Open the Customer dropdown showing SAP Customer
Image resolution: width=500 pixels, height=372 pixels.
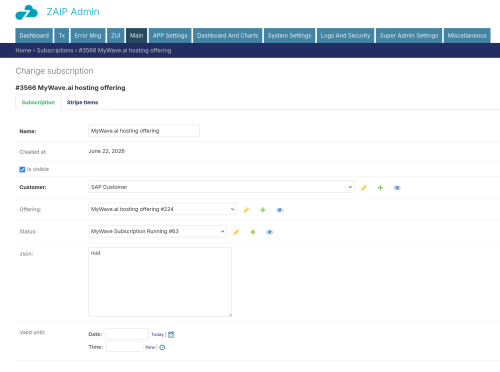tap(221, 187)
